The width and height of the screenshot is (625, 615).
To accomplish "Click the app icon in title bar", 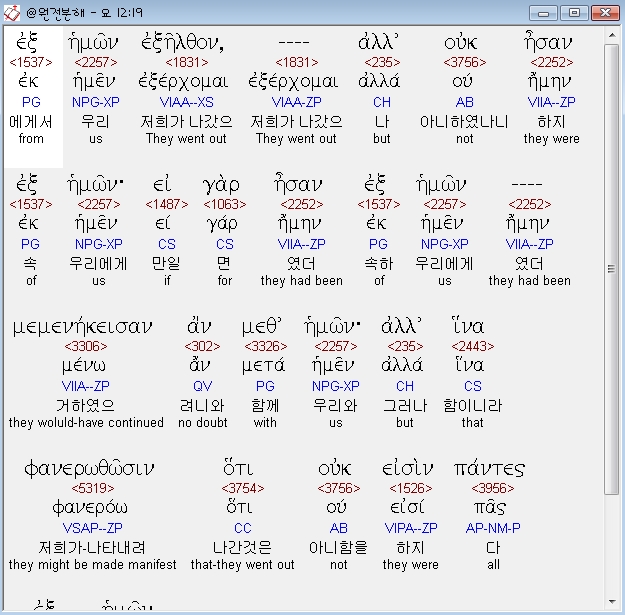I will pyautogui.click(x=12, y=13).
